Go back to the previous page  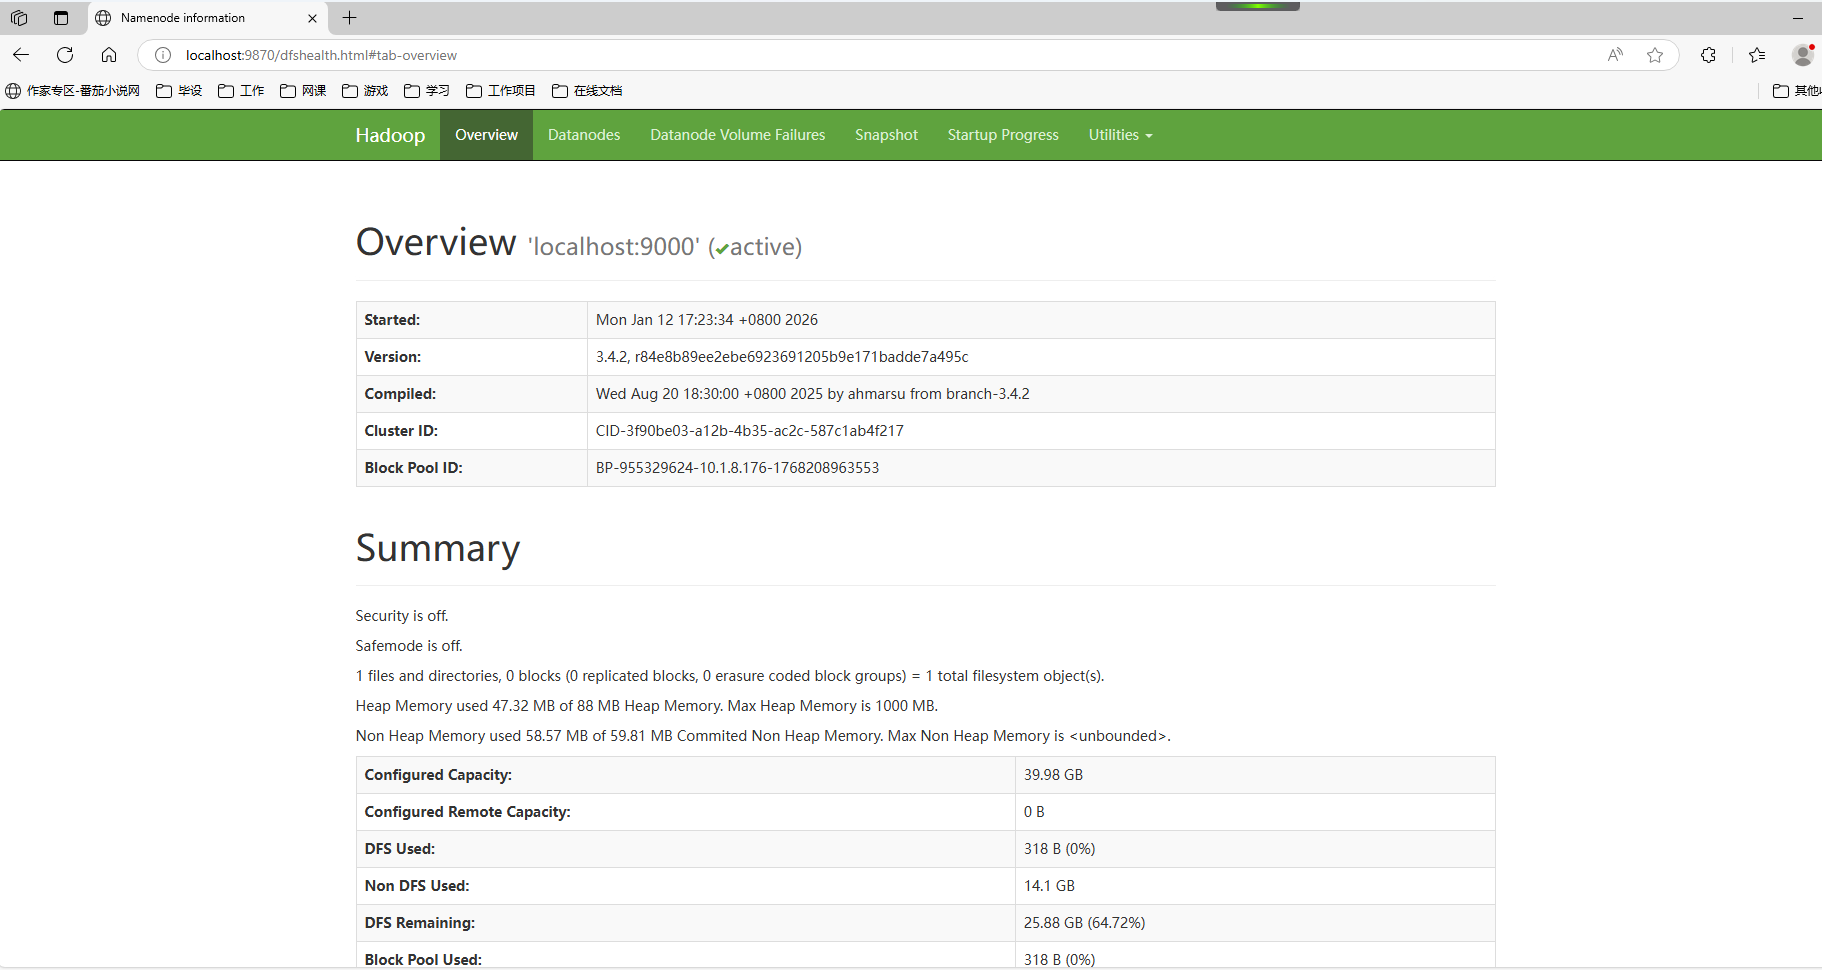click(21, 55)
